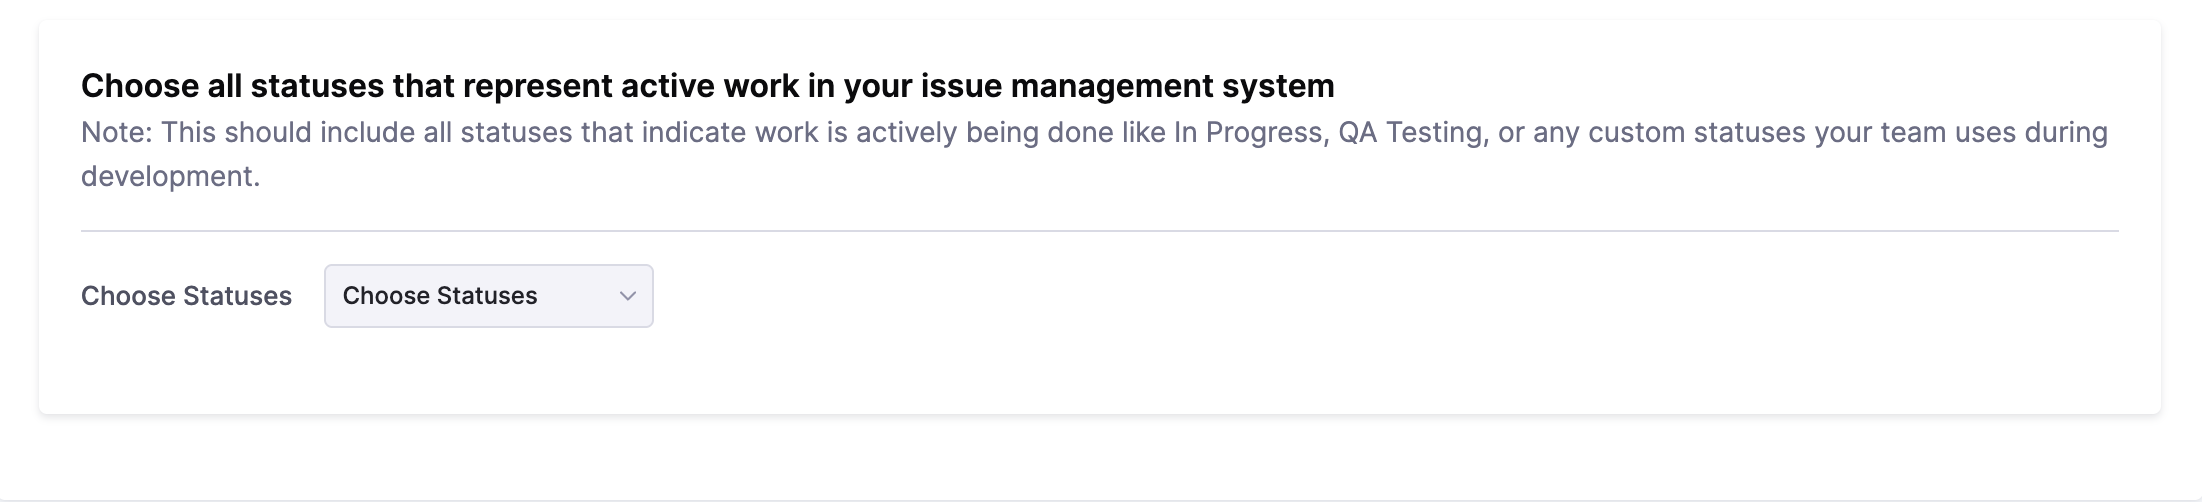Click the placeholder text inside the statuses combo box
2202x502 pixels.
click(440, 296)
